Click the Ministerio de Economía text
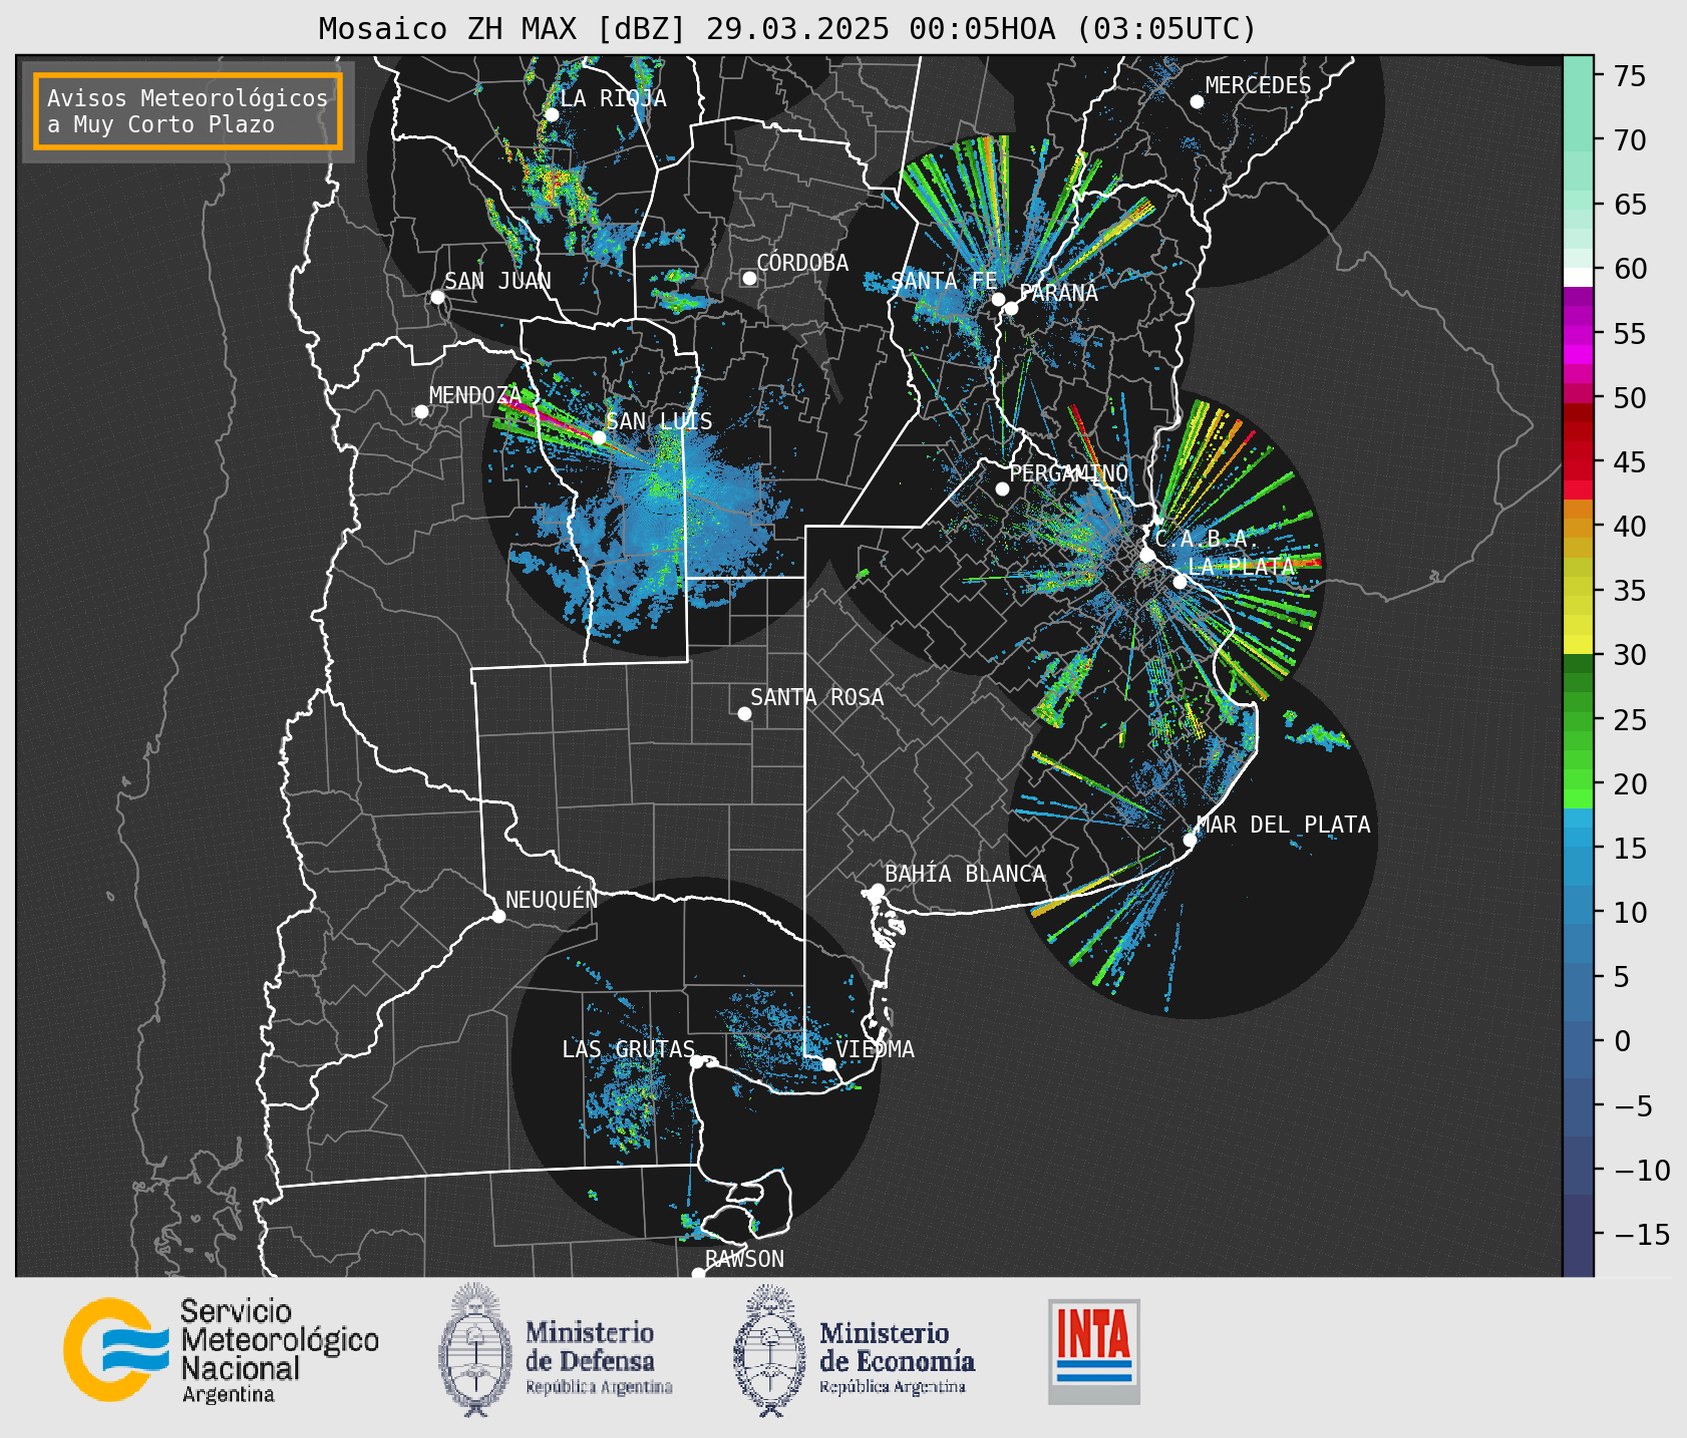This screenshot has height=1438, width=1687. [x=897, y=1347]
